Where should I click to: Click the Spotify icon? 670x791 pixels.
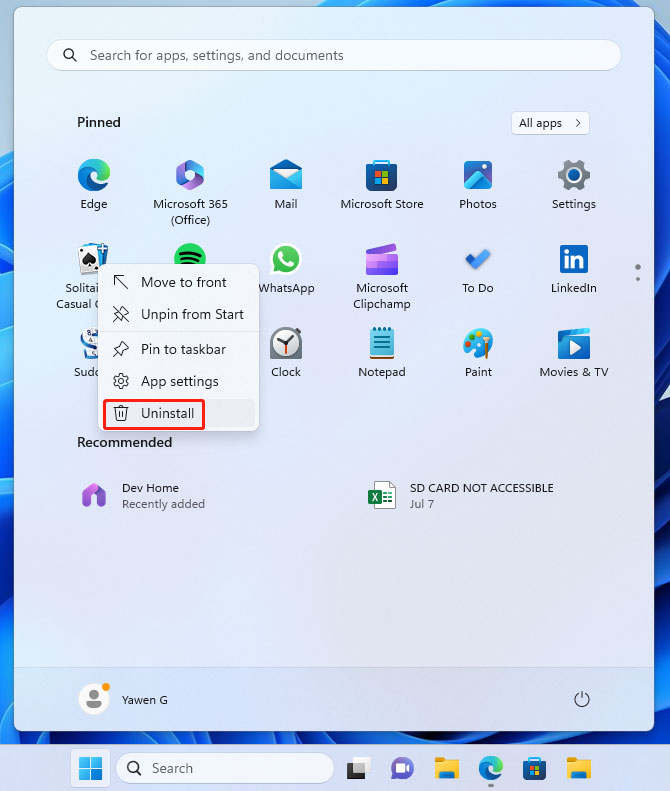coord(190,254)
